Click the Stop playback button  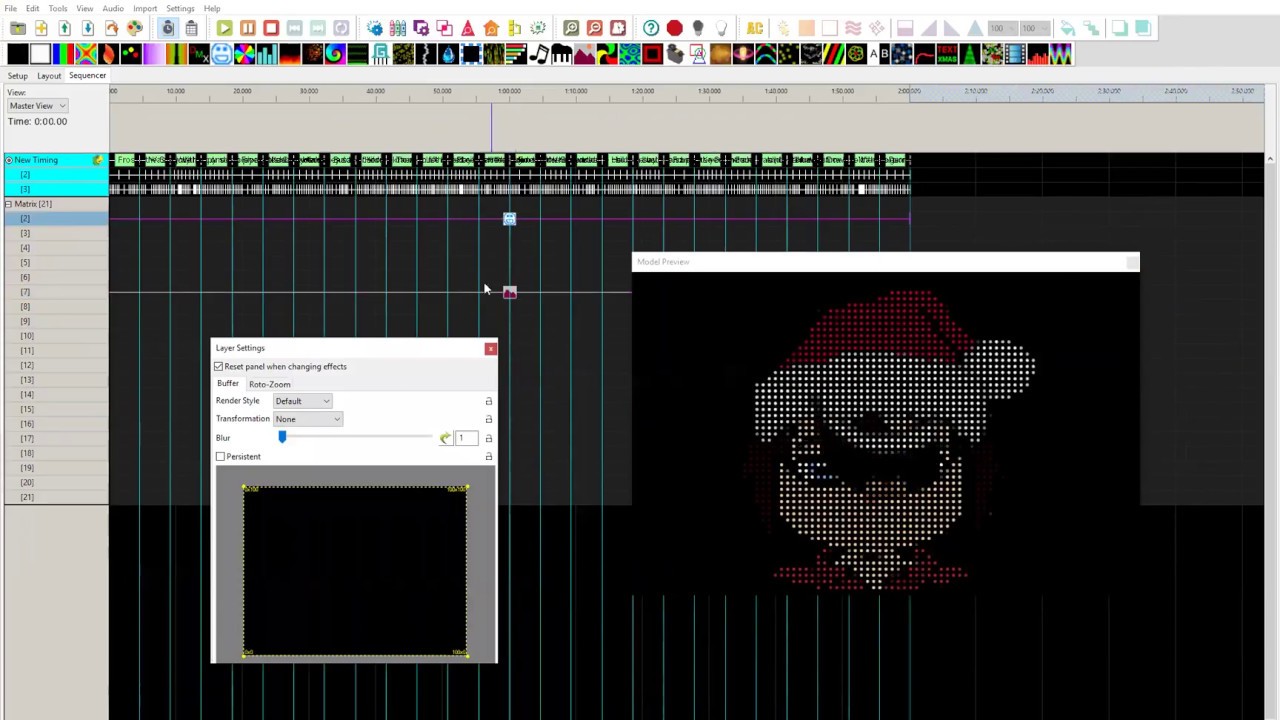pyautogui.click(x=271, y=28)
